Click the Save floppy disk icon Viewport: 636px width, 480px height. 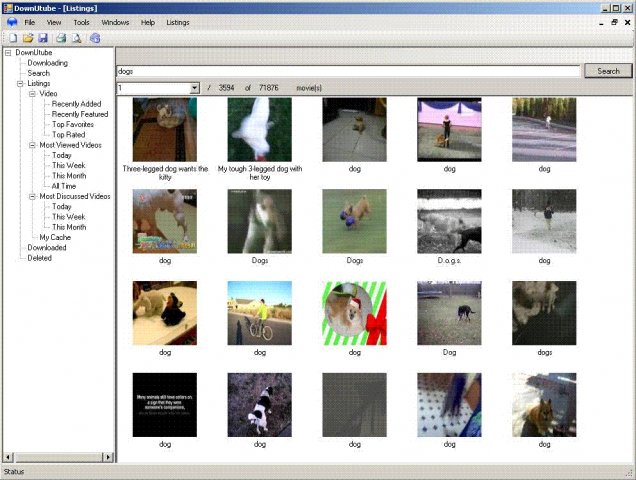coord(43,38)
